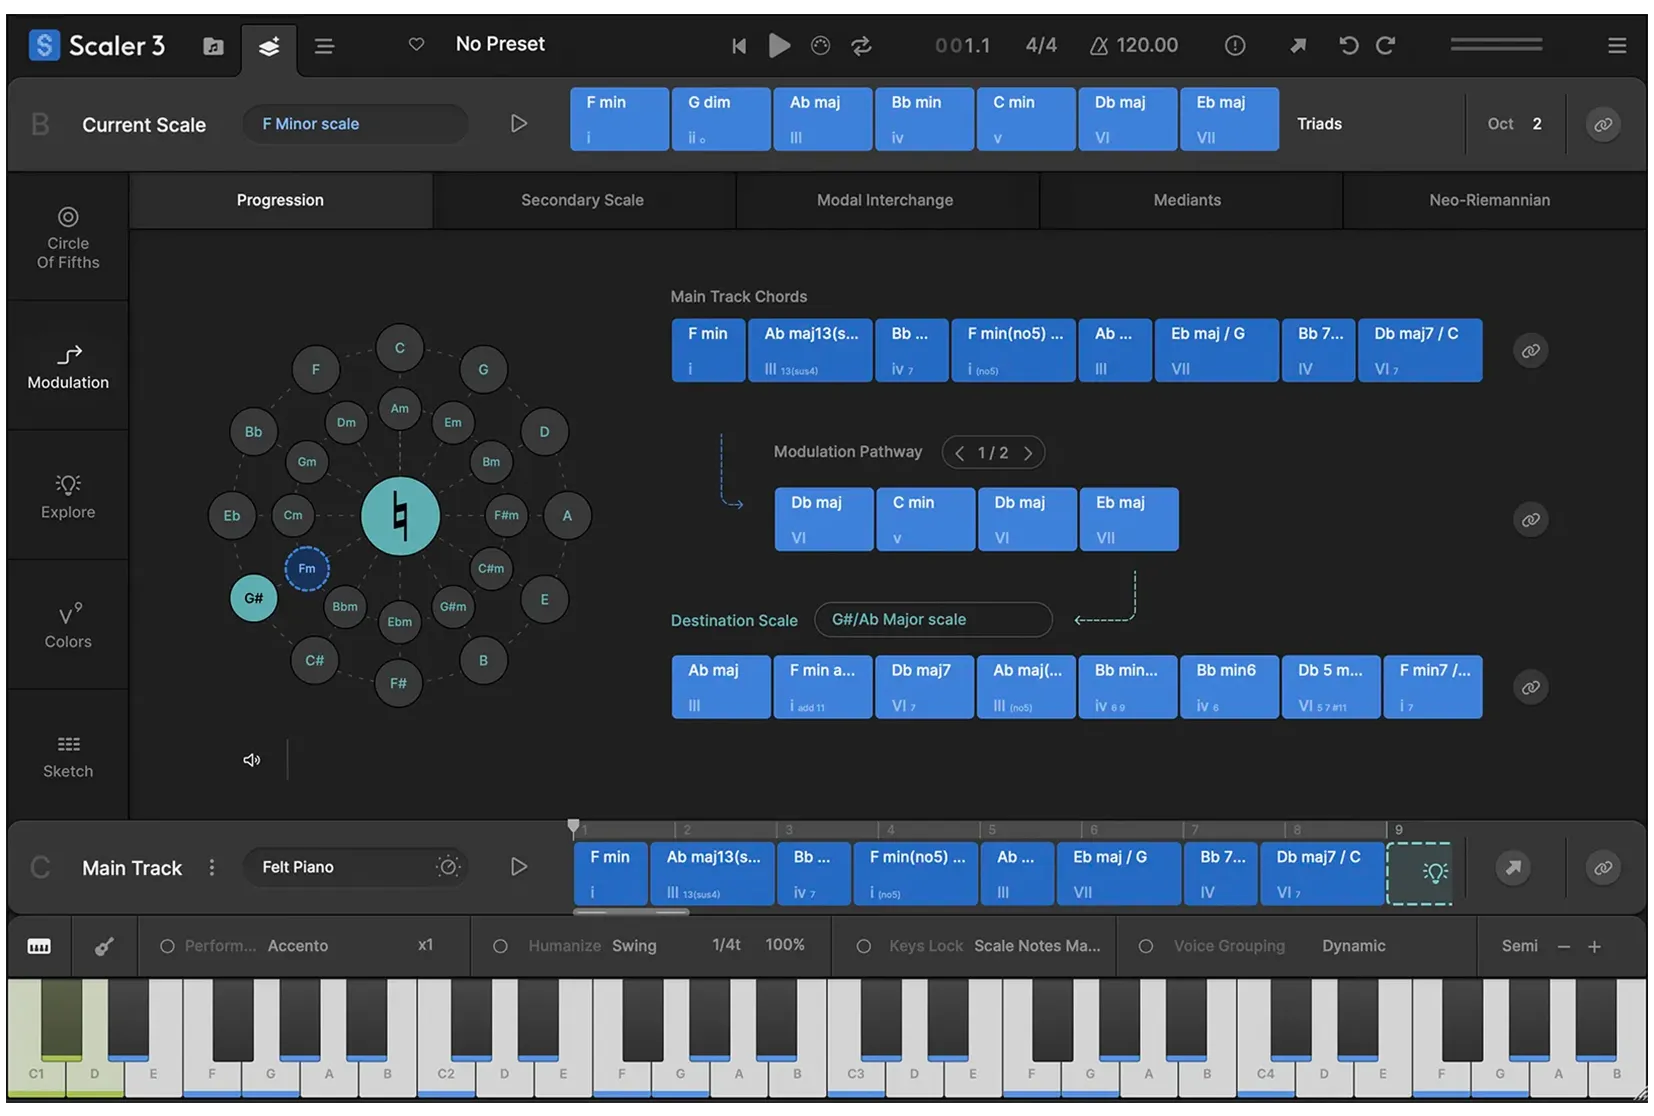Click the Main Track export arrow icon

click(x=1513, y=868)
